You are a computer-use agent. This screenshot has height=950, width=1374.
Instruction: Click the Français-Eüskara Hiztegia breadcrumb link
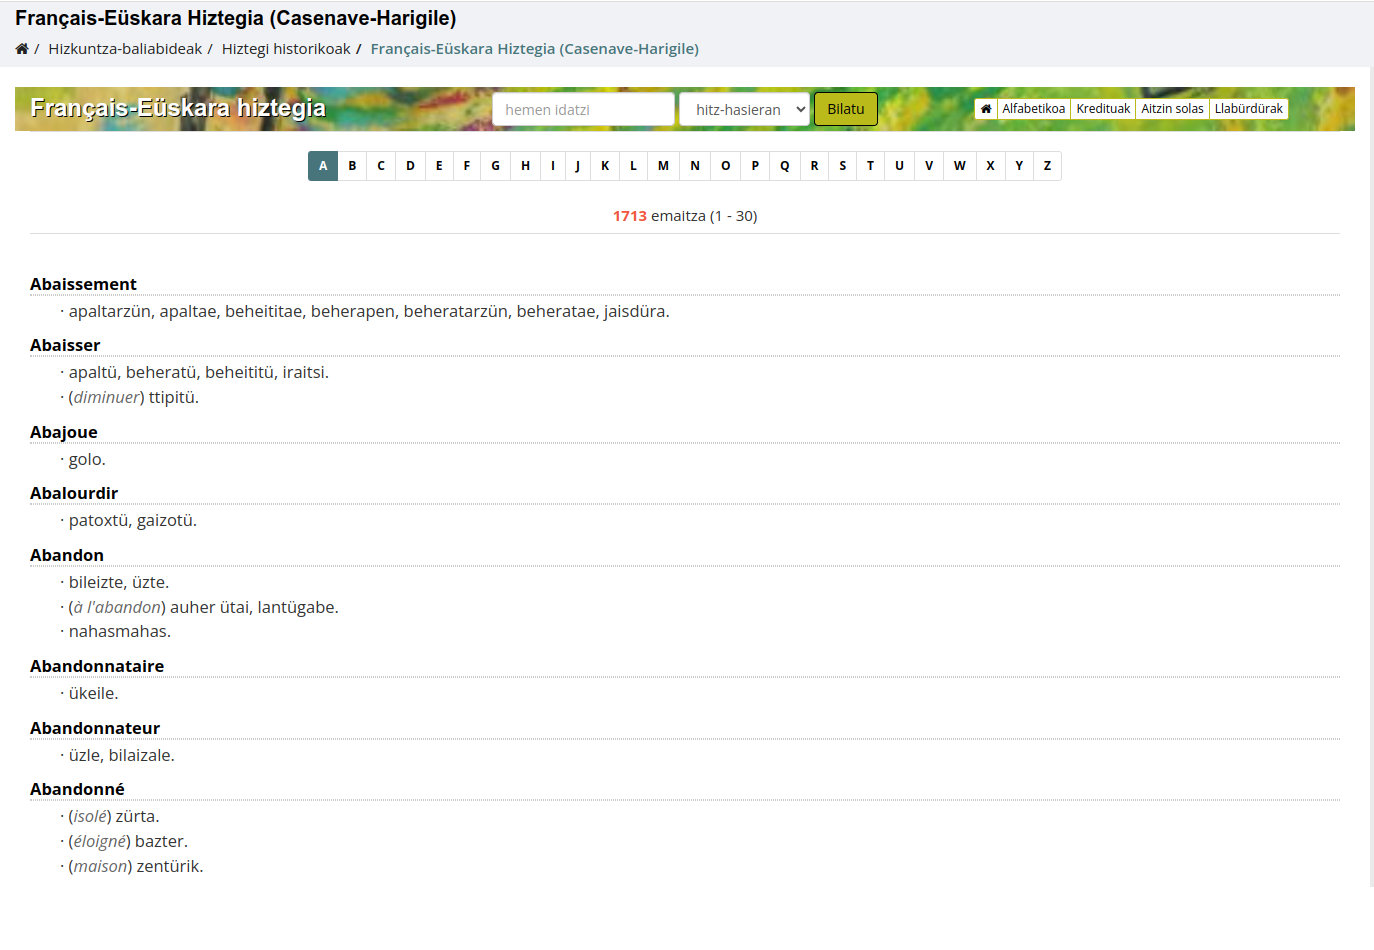coord(534,49)
